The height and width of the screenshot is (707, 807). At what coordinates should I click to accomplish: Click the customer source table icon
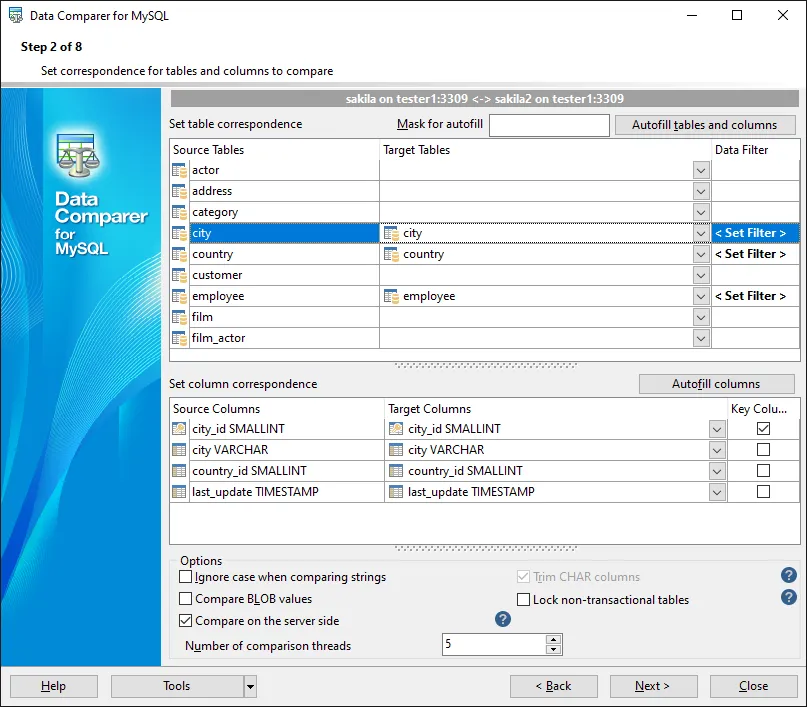click(179, 275)
